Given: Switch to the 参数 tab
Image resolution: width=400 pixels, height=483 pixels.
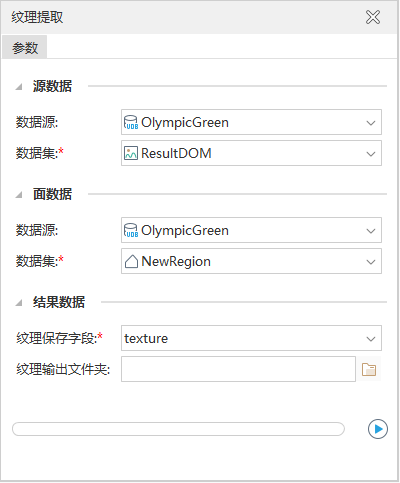Looking at the screenshot, I should (25, 47).
